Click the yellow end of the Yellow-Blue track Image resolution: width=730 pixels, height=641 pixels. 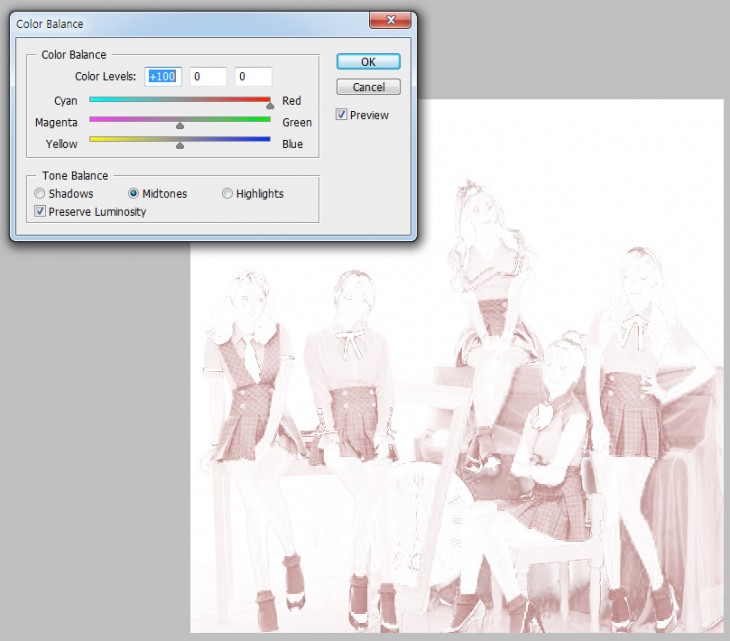tap(95, 140)
